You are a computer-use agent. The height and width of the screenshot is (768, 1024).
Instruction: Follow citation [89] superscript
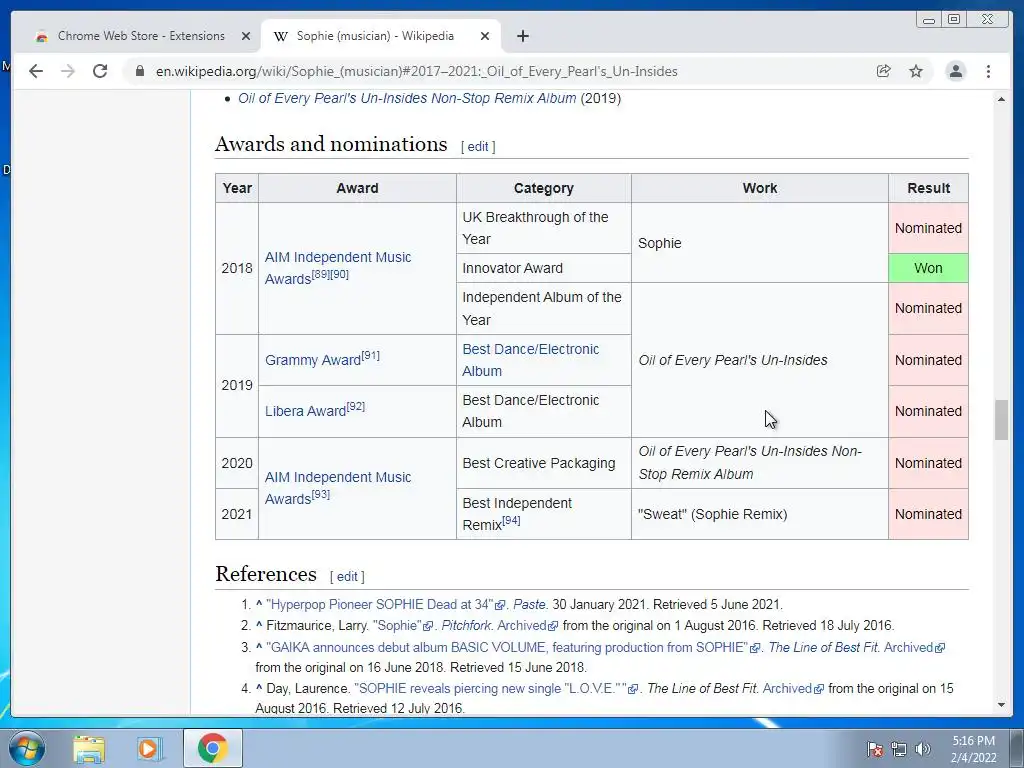[321, 274]
